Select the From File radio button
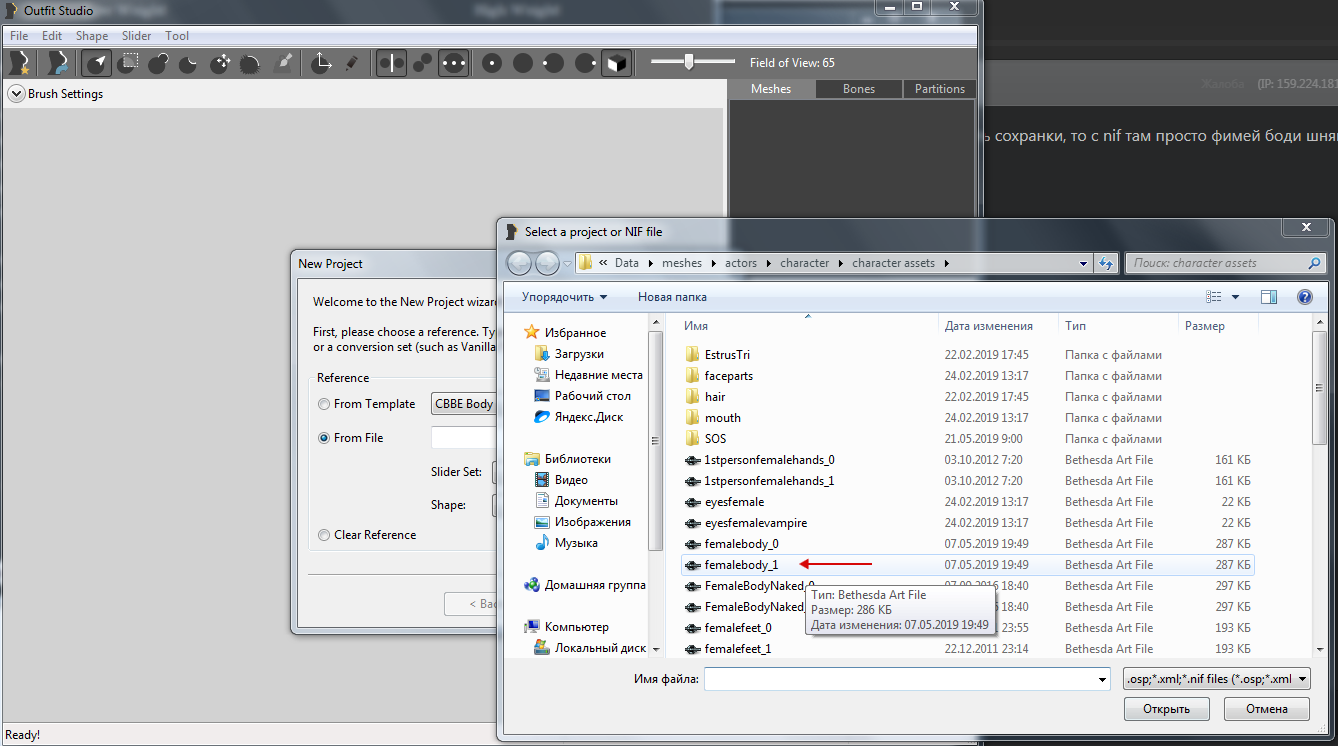Viewport: 1338px width, 746px height. pos(324,438)
